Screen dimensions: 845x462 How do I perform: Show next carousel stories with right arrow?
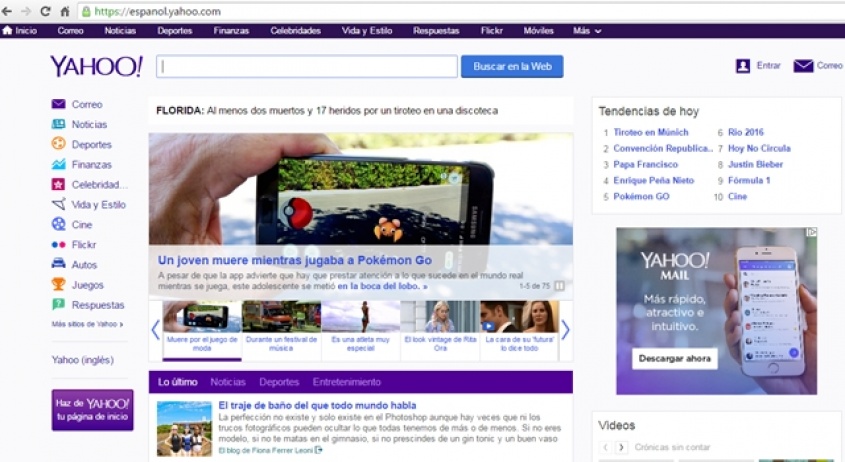pyautogui.click(x=565, y=330)
